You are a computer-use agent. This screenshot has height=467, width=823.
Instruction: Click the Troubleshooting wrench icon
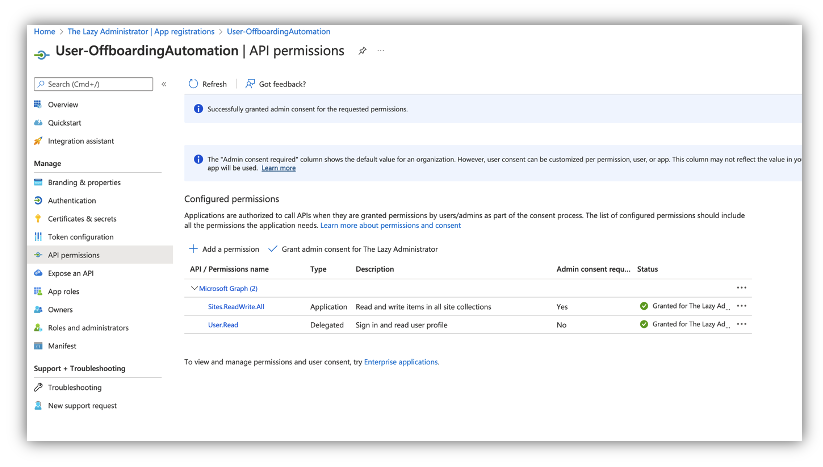coord(38,387)
